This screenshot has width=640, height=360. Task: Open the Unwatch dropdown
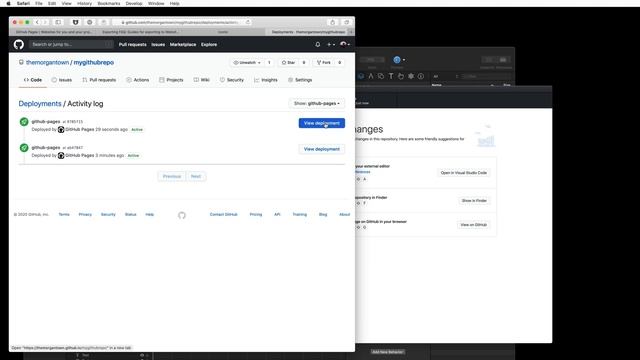[x=247, y=62]
